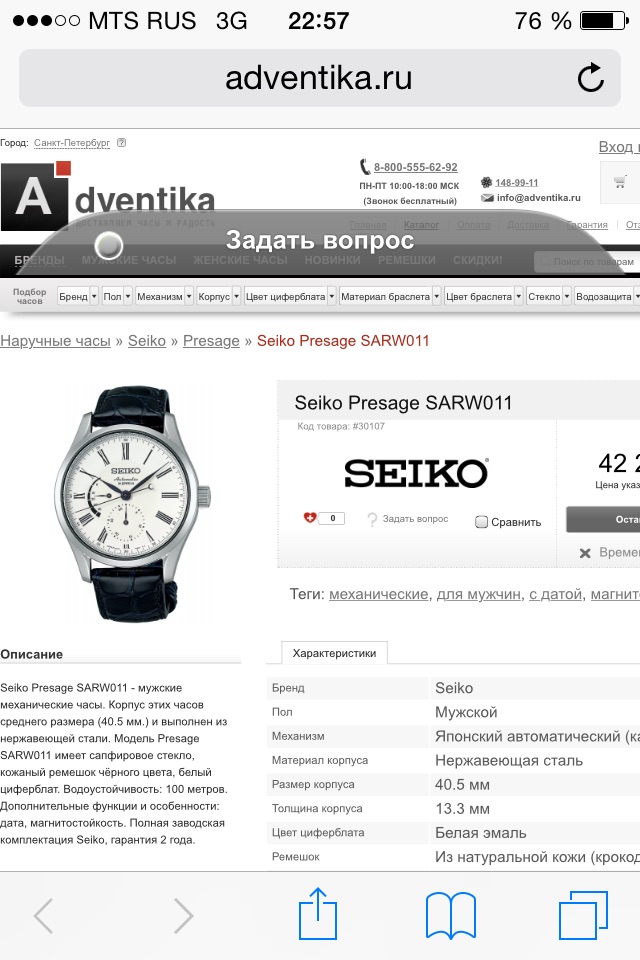Click the Seiko breadcrumb link
The image size is (640, 960).
[147, 341]
